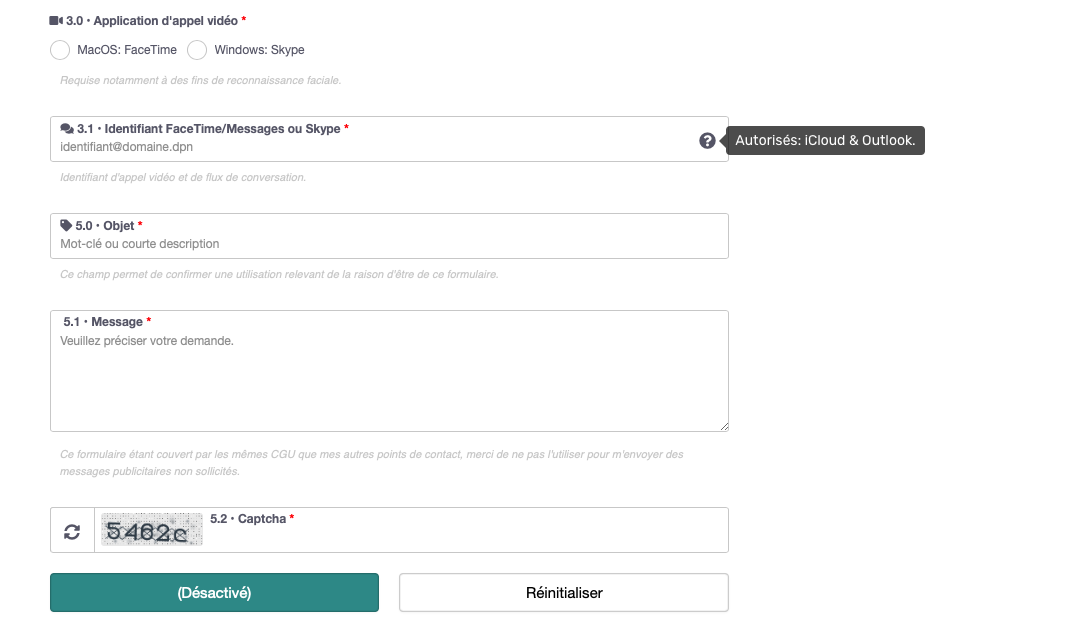This screenshot has width=1090, height=632.
Task: Click the chat bubbles icon next to Identifiant
Action: click(67, 129)
